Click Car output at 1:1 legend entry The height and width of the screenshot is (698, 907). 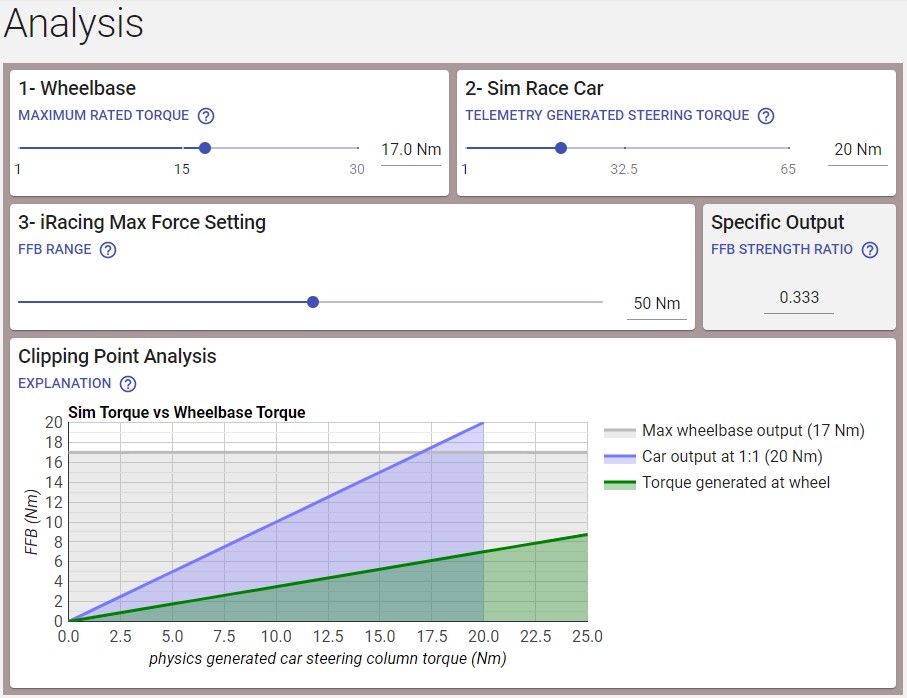pyautogui.click(x=713, y=457)
